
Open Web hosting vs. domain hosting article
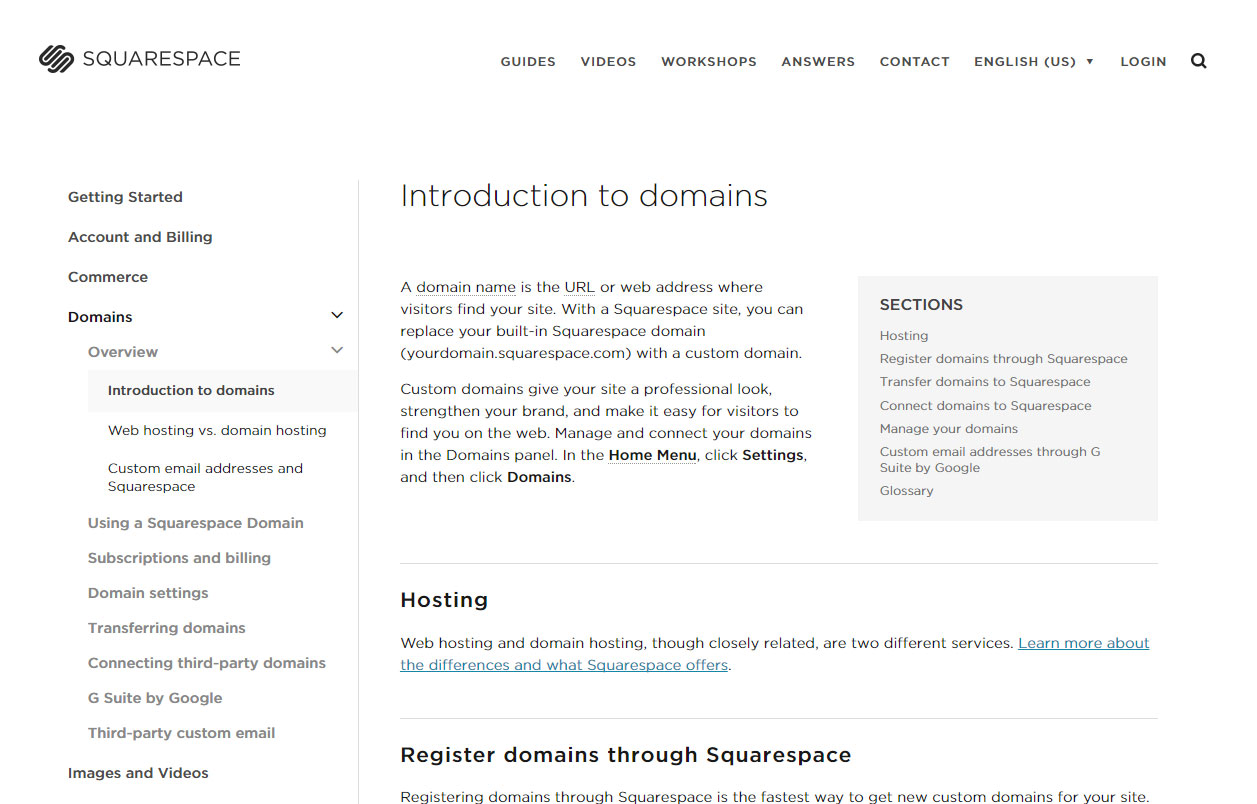217,430
